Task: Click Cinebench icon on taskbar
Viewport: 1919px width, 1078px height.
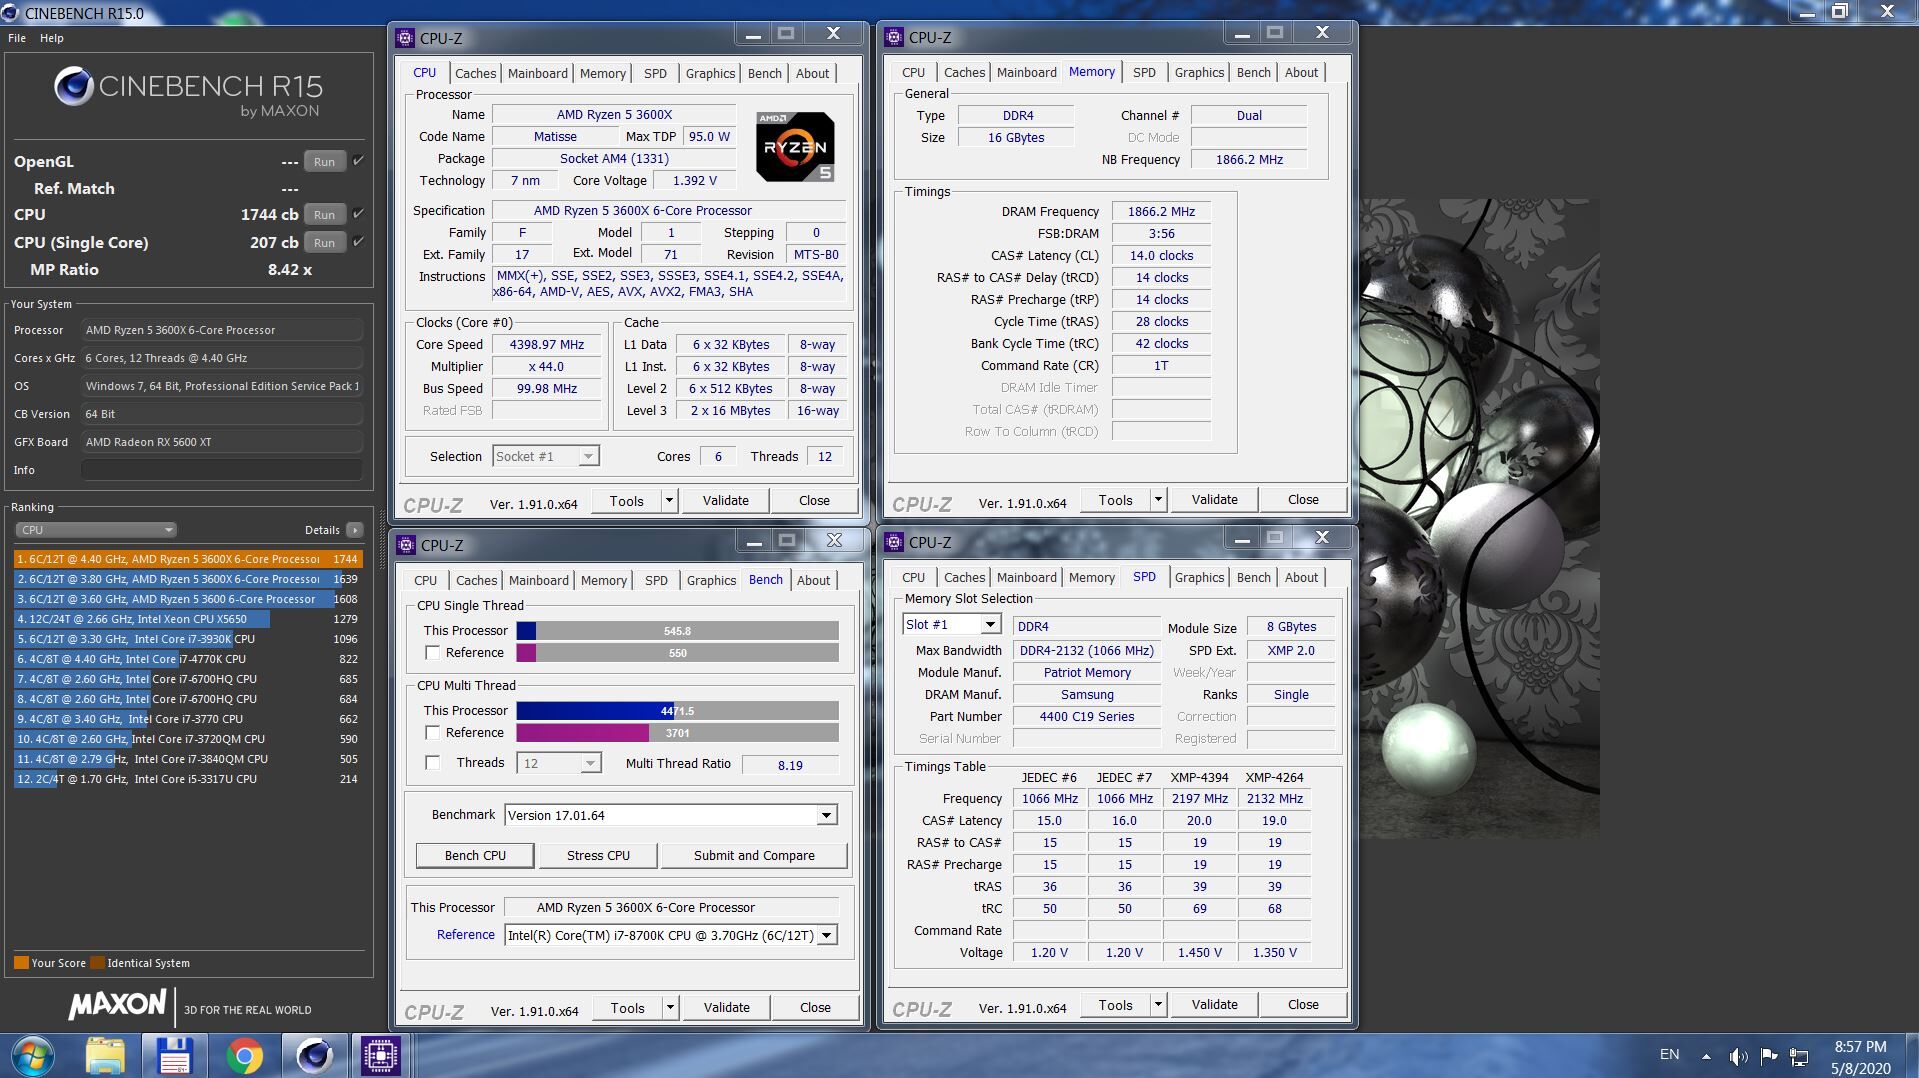Action: 314,1055
